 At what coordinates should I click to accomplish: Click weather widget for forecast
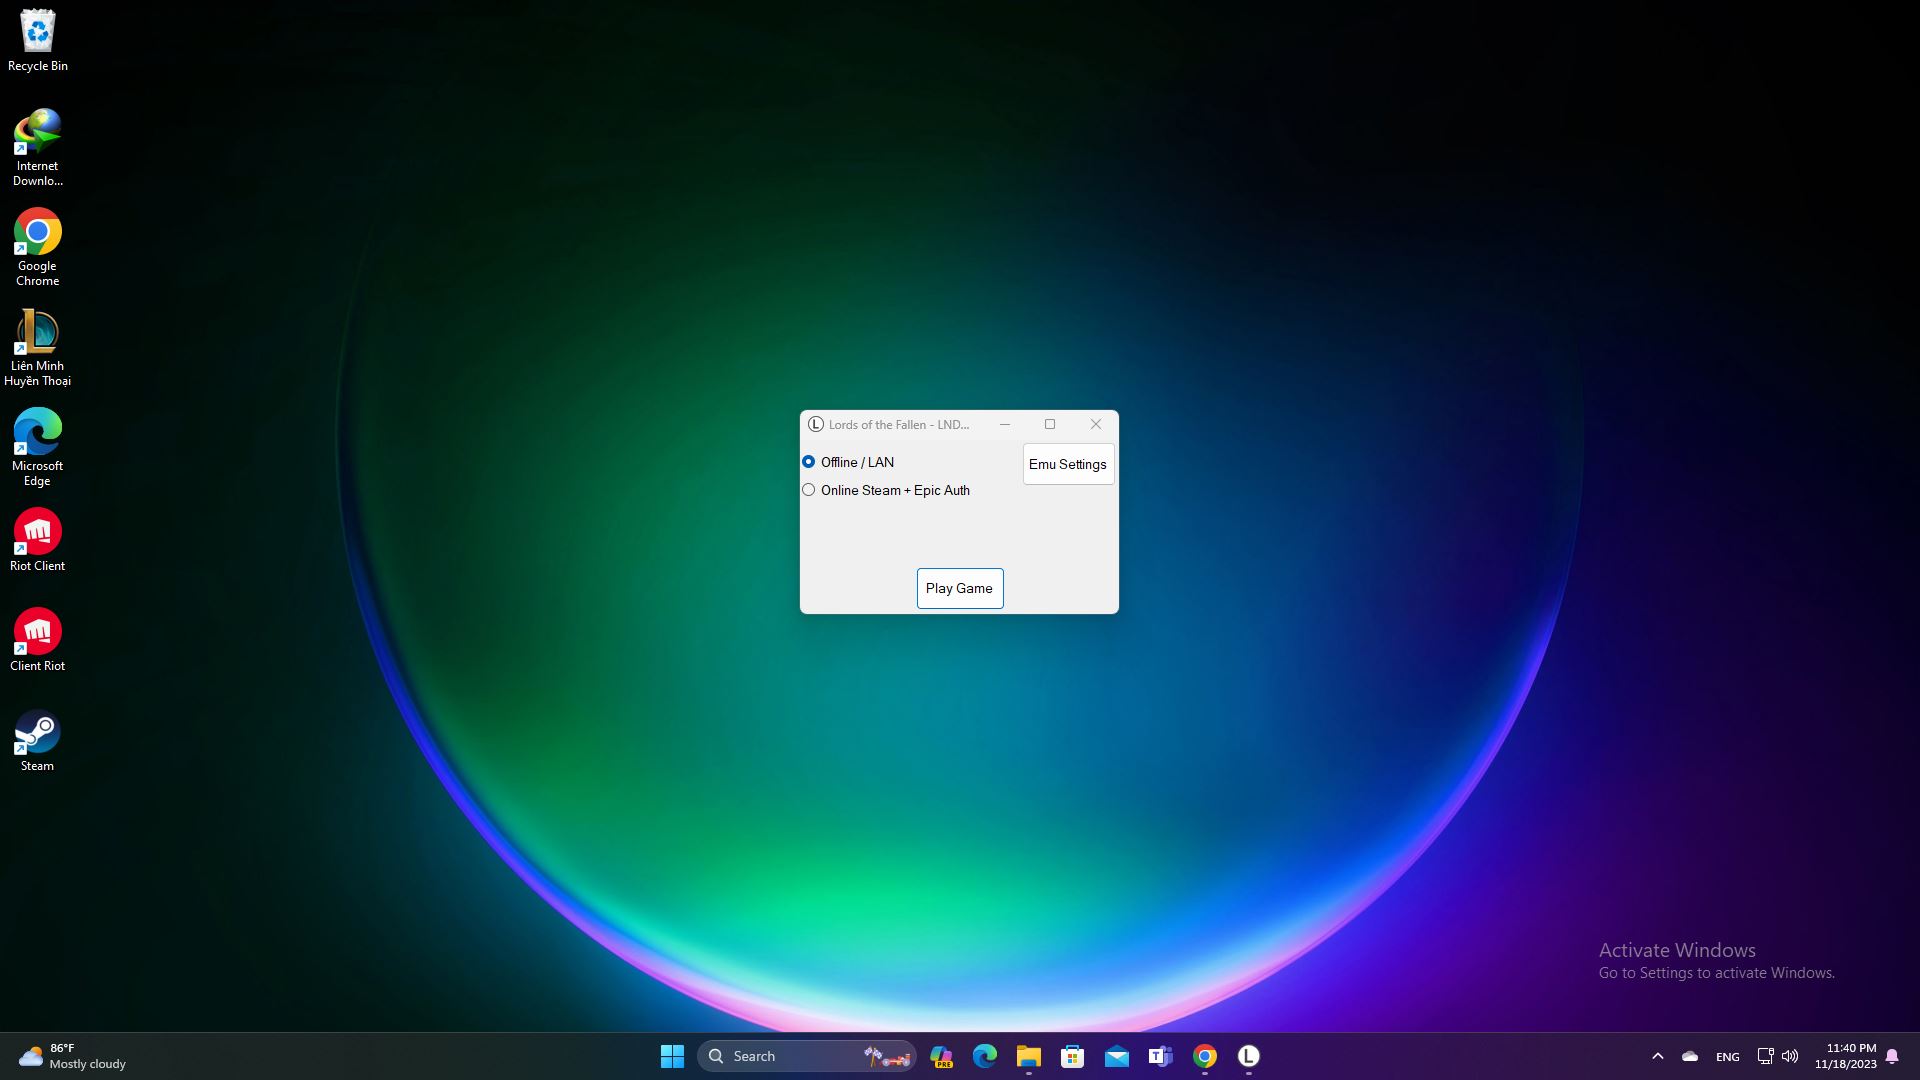(x=73, y=1055)
